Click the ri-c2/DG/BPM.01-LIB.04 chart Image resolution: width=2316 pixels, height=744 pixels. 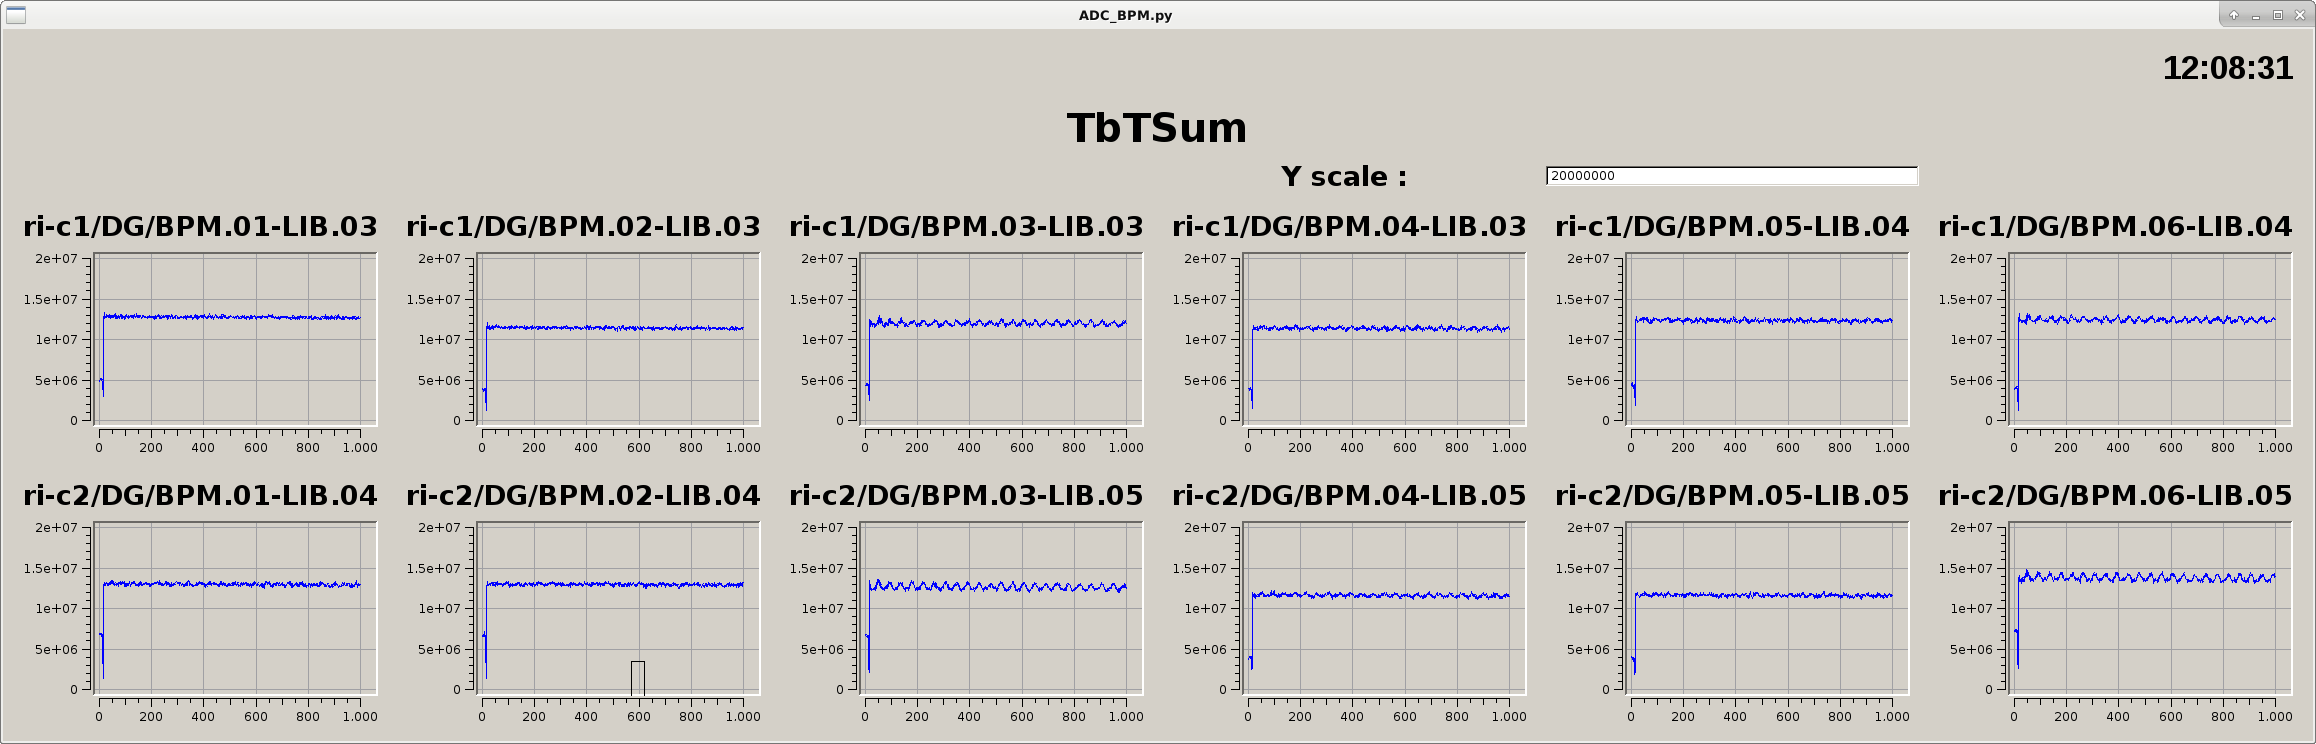(x=235, y=609)
